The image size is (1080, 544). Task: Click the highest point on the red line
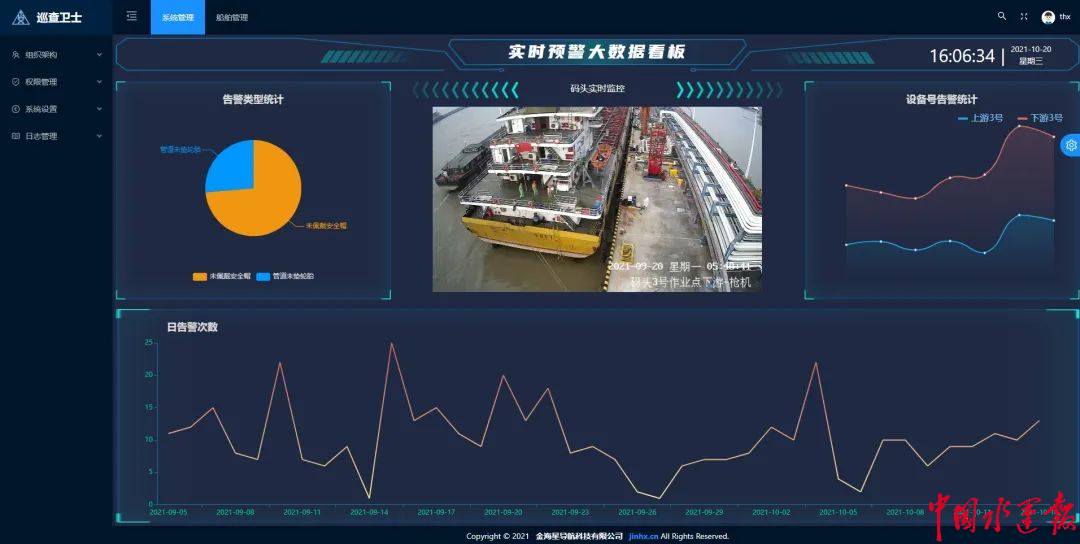coord(1019,126)
